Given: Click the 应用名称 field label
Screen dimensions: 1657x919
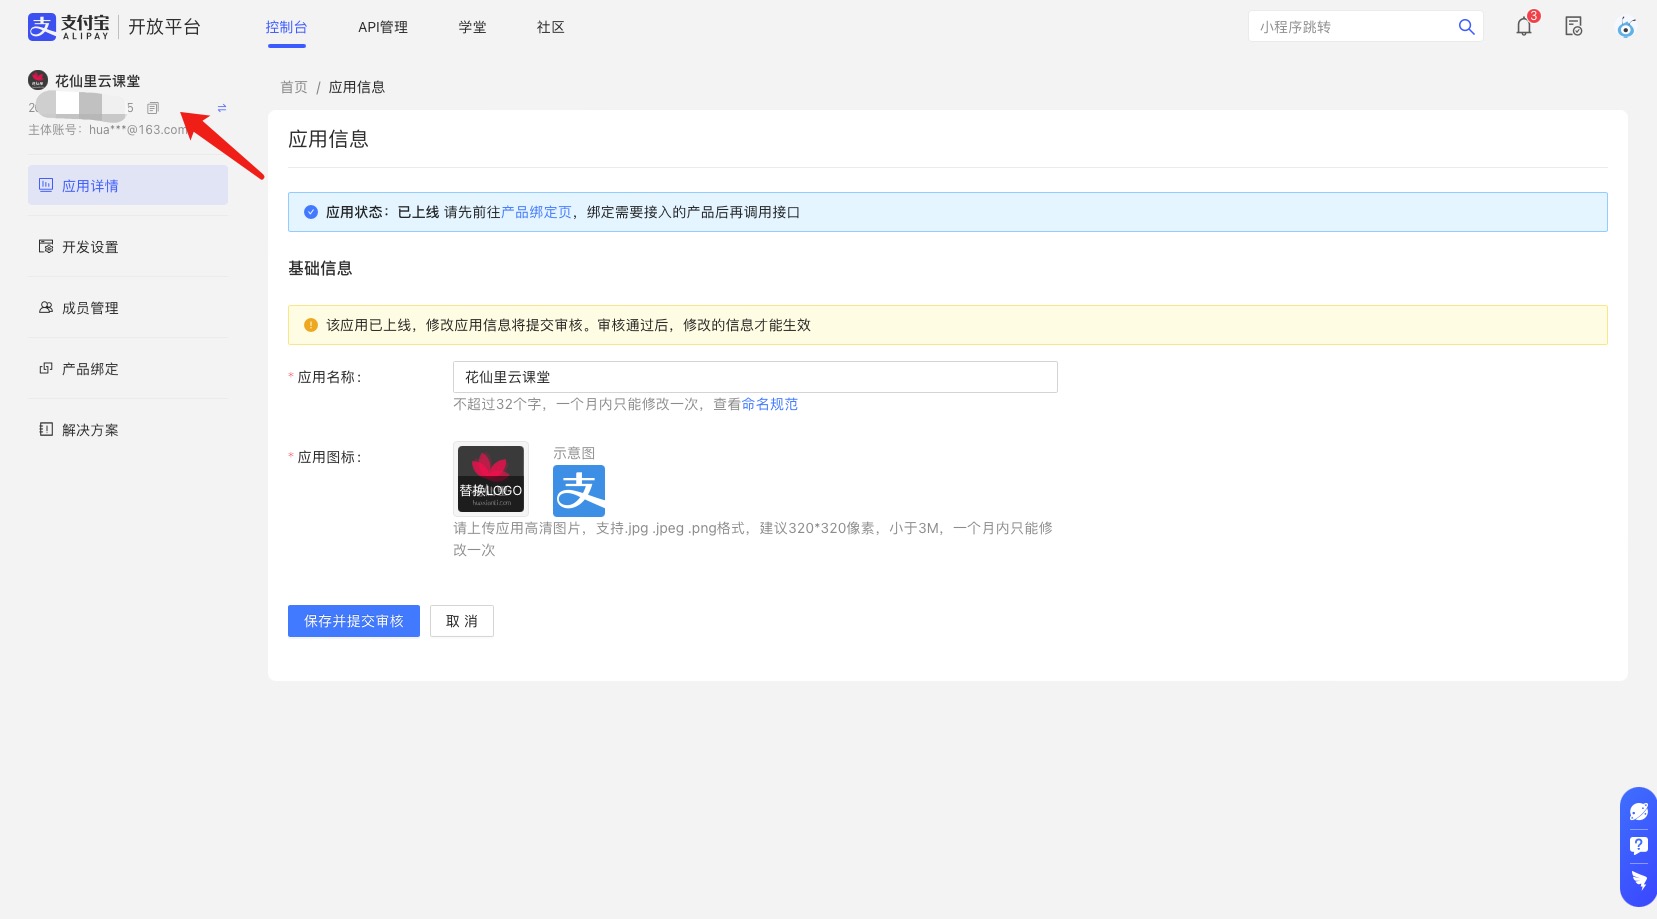Looking at the screenshot, I should click(x=329, y=377).
